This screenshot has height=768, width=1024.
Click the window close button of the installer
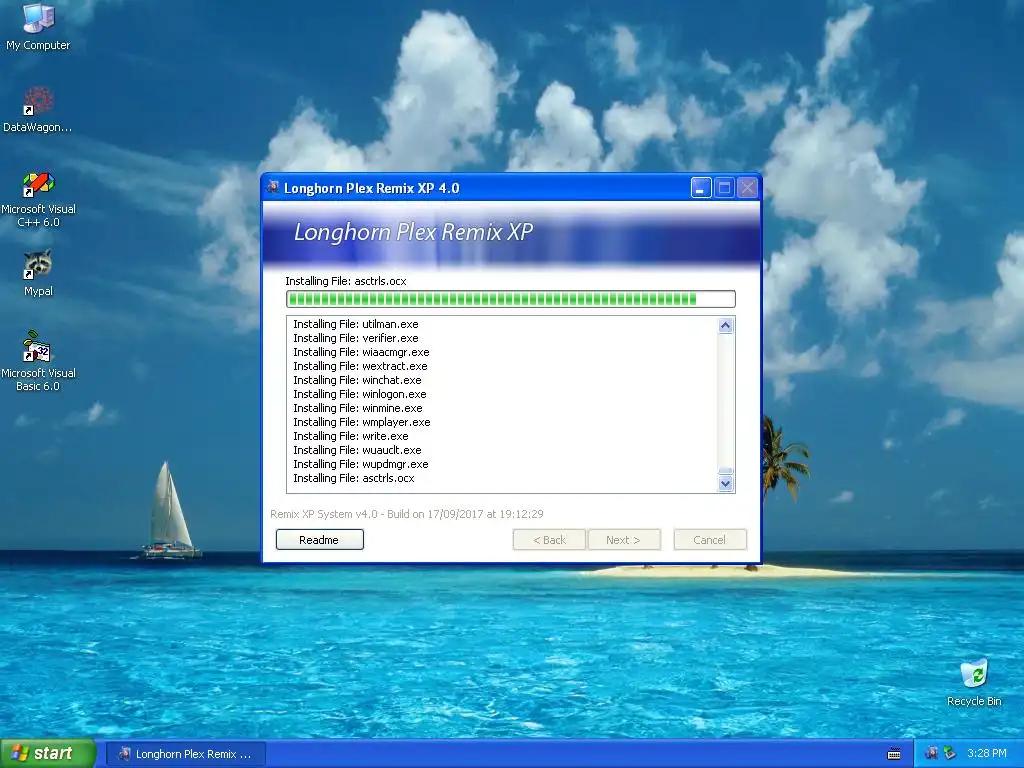(748, 188)
